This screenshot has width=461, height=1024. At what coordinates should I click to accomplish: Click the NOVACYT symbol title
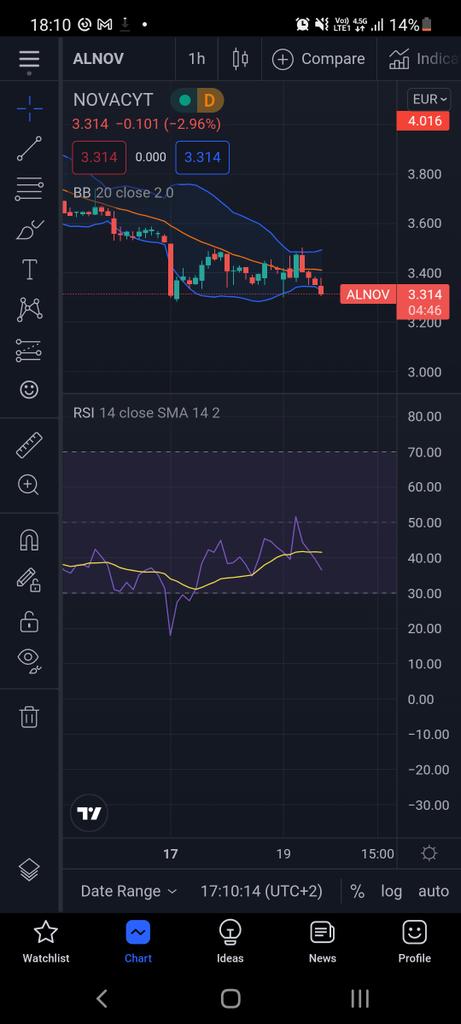113,100
